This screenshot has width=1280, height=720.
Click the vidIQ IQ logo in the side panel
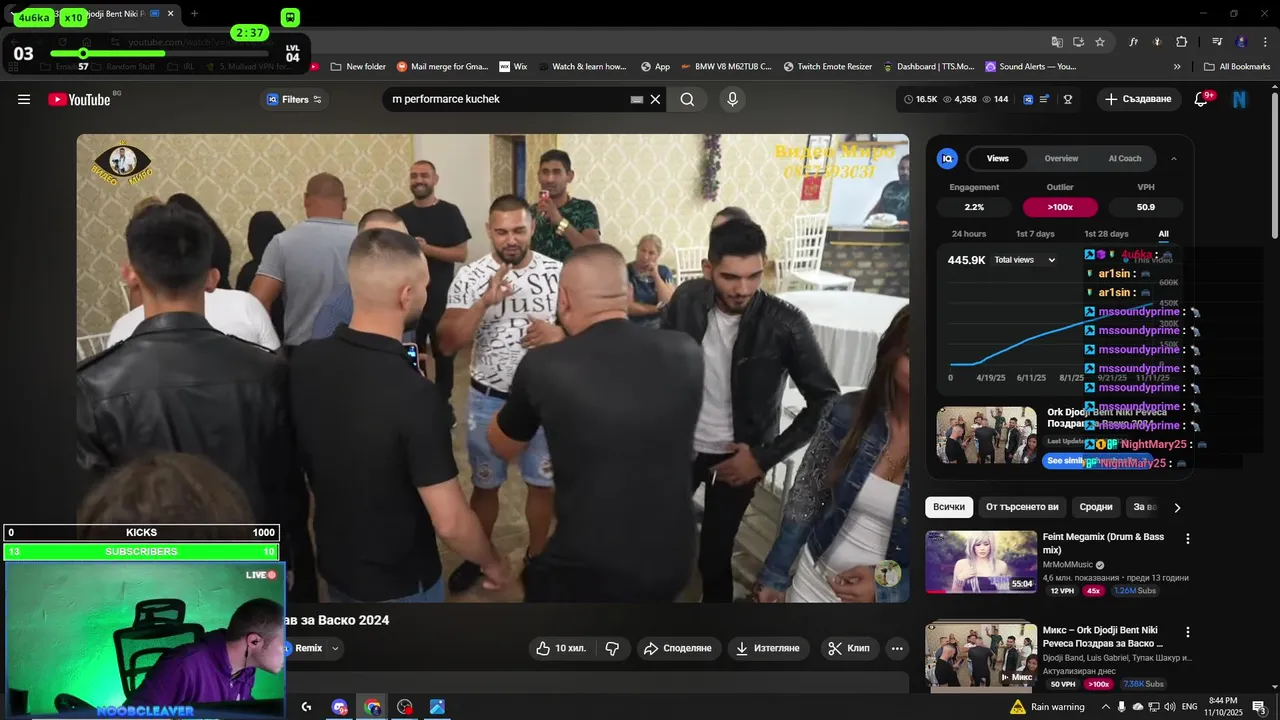click(947, 158)
